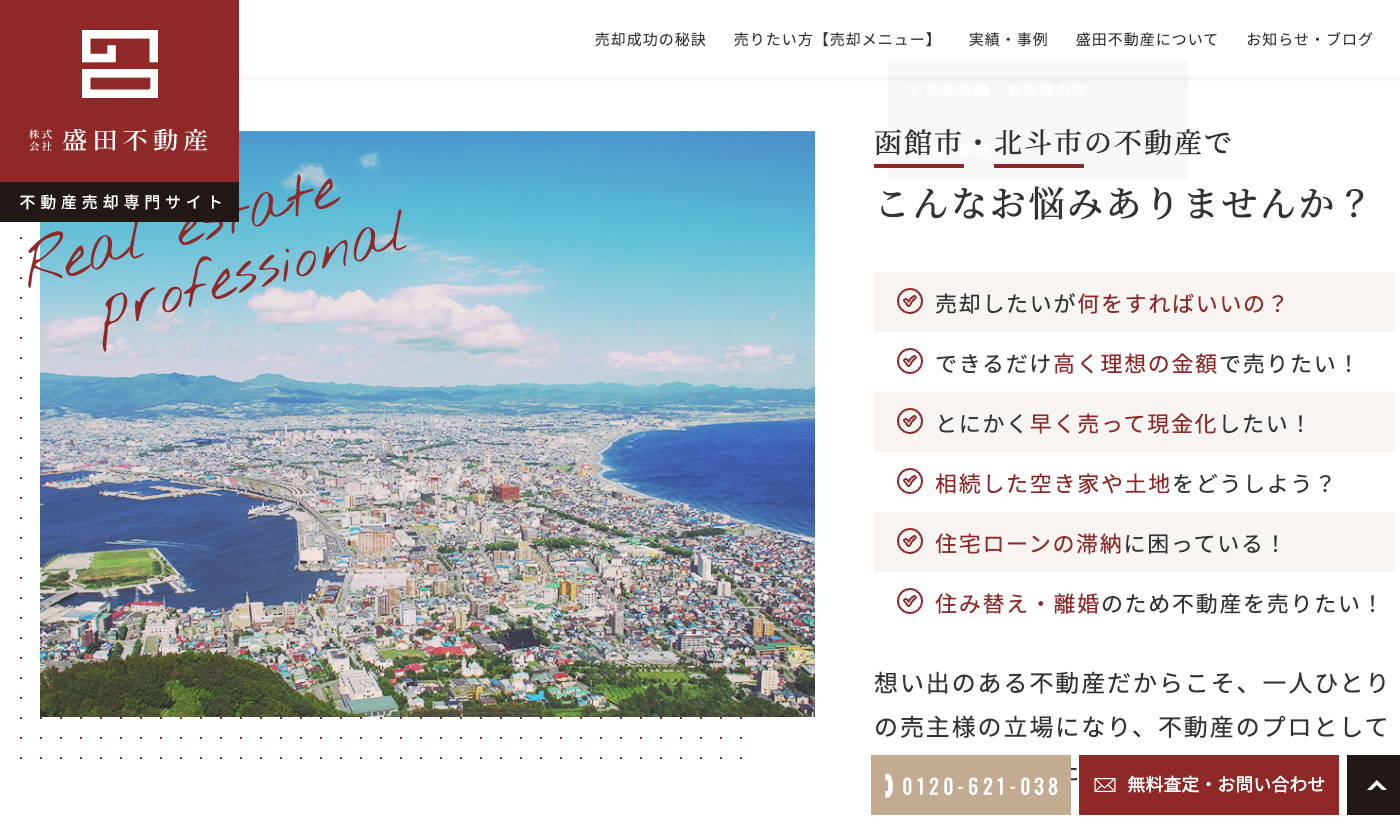Screen dimensions: 1400x835
Task: Click text 相続した空き家や土地をどうしよう？
Action: point(1135,483)
